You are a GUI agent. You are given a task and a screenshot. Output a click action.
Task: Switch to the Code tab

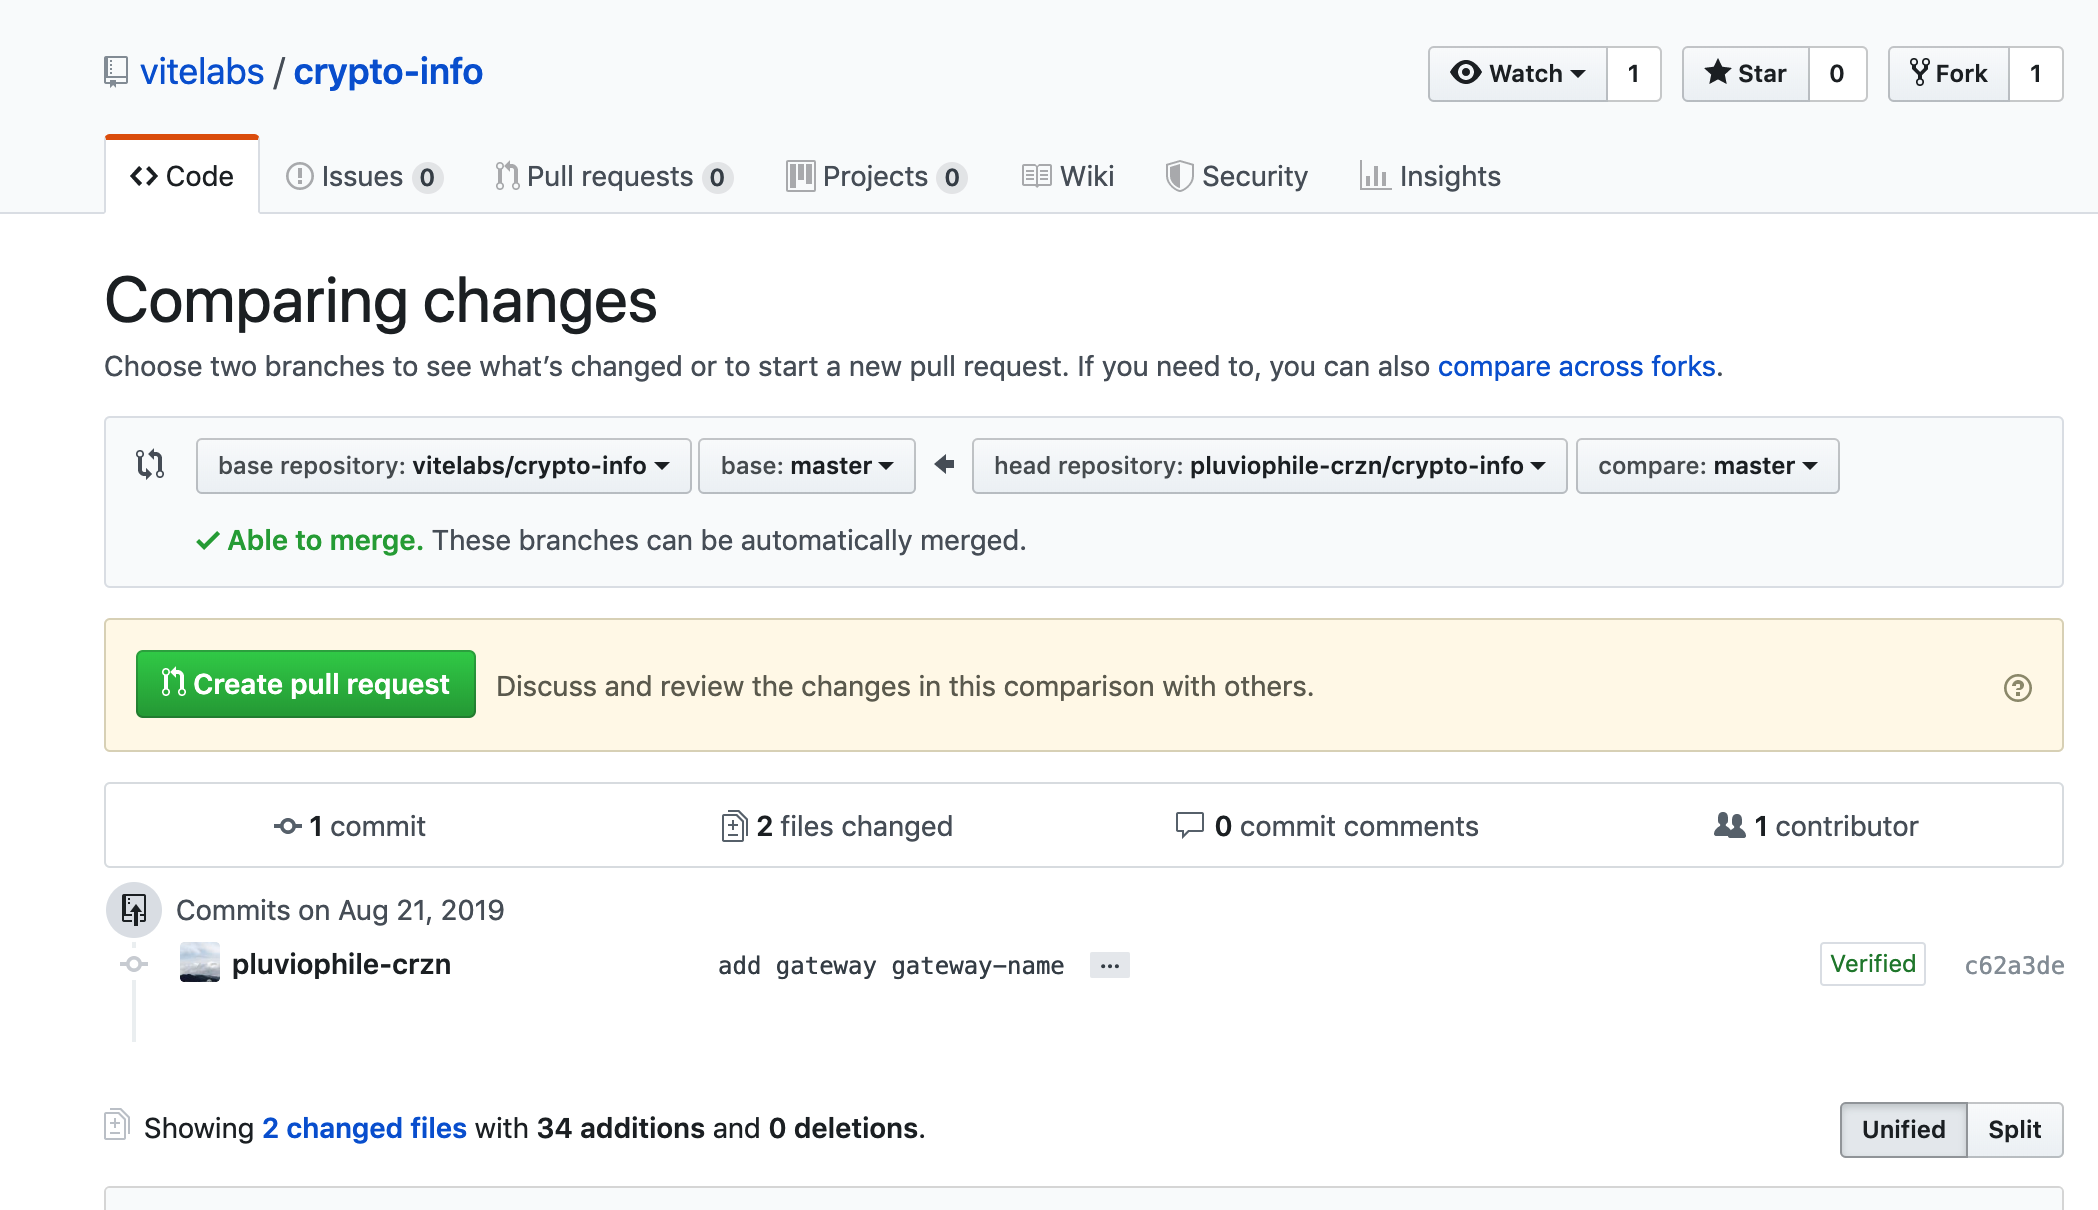182,176
